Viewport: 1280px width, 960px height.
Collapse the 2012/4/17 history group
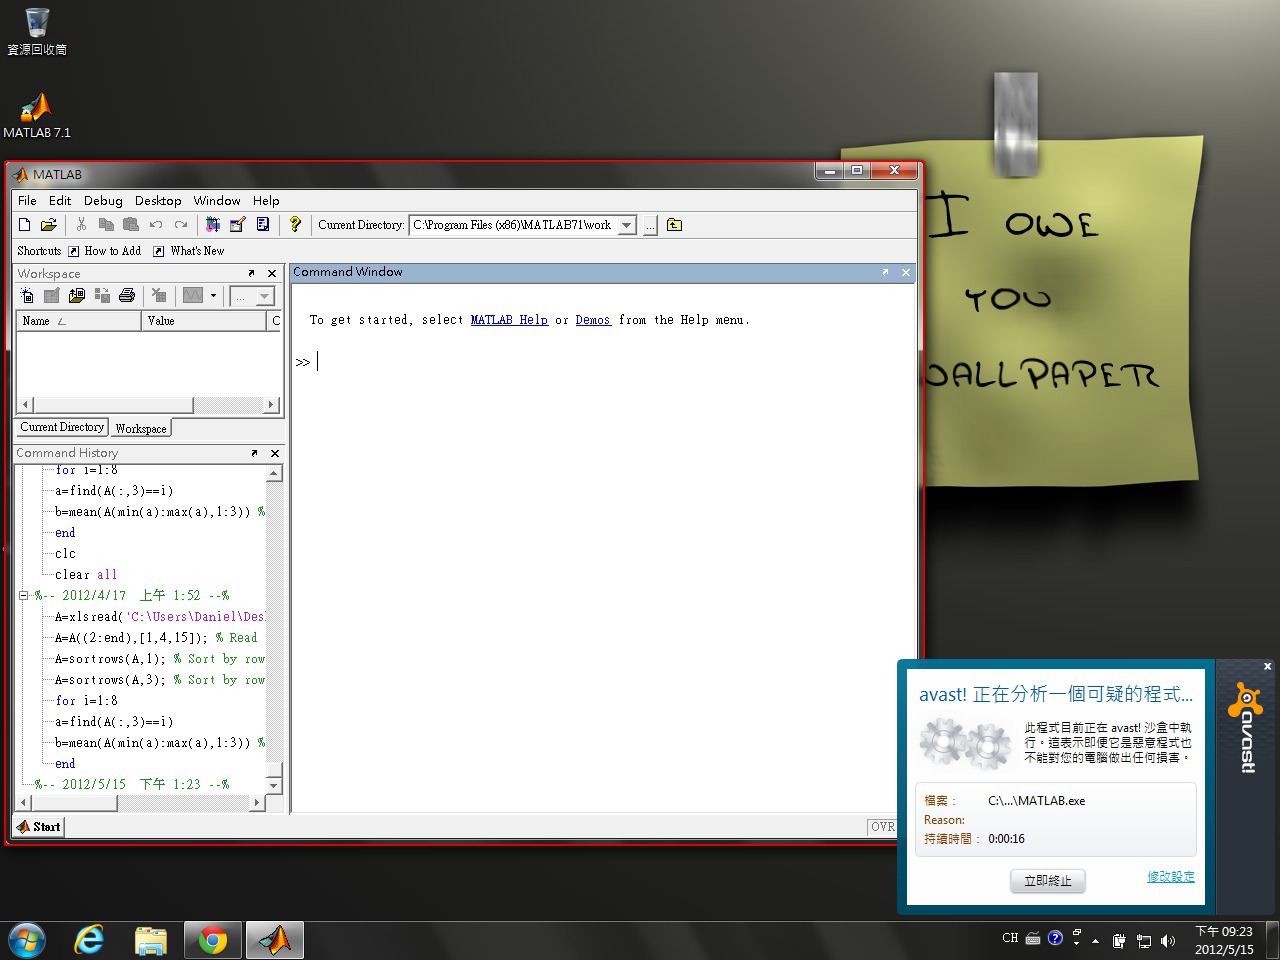click(x=23, y=596)
